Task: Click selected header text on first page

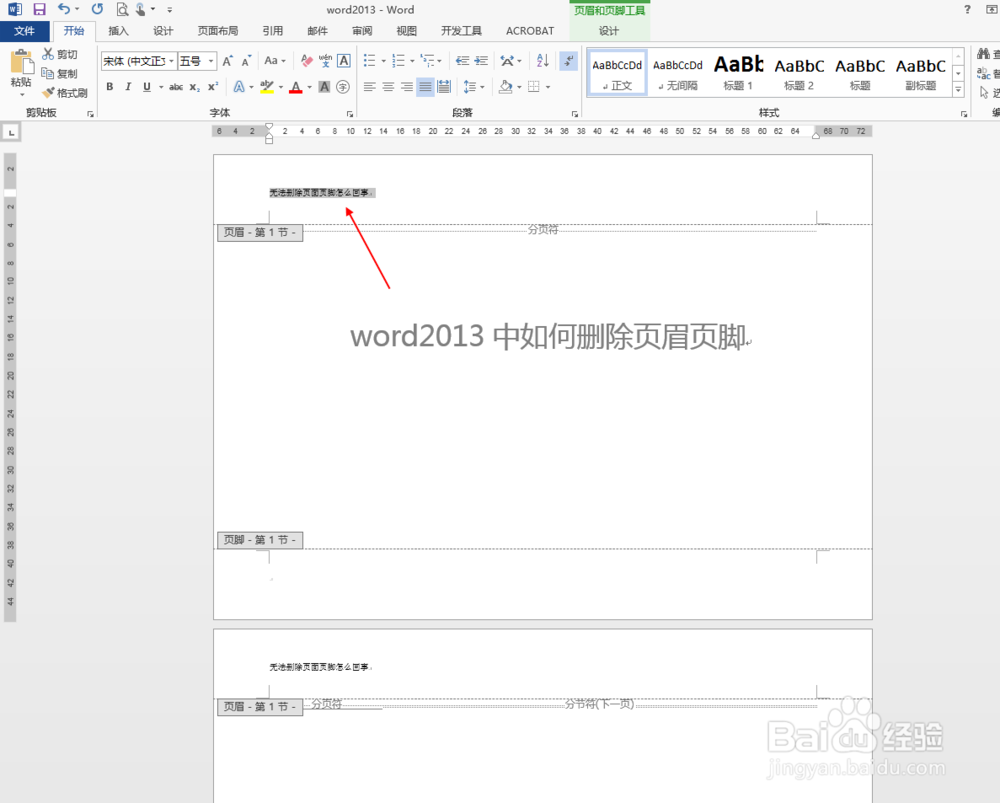Action: (x=322, y=193)
